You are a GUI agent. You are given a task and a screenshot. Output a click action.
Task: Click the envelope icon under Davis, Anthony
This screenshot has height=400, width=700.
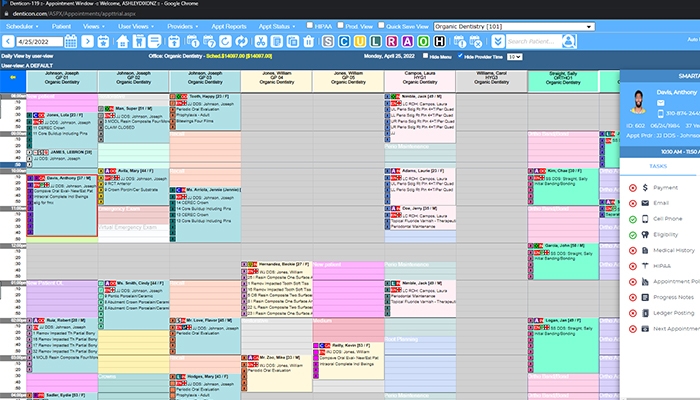[661, 103]
